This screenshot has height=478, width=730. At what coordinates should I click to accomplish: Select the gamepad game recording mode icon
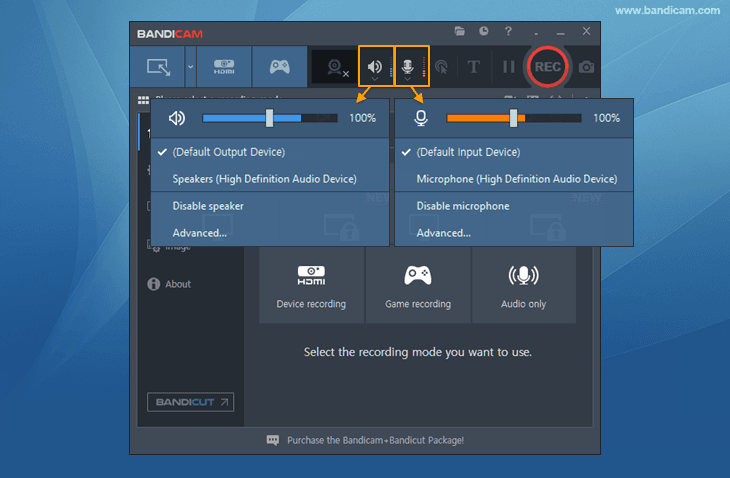point(279,67)
